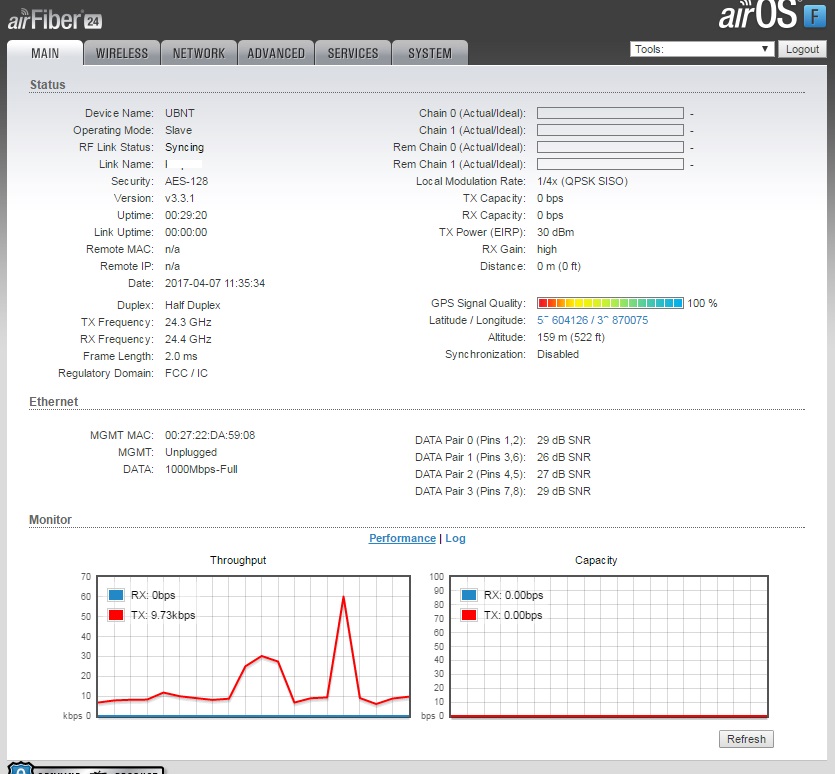
Task: Click the Local Modulation Rate 1/4x (QPSK SISO)
Action: coord(582,181)
